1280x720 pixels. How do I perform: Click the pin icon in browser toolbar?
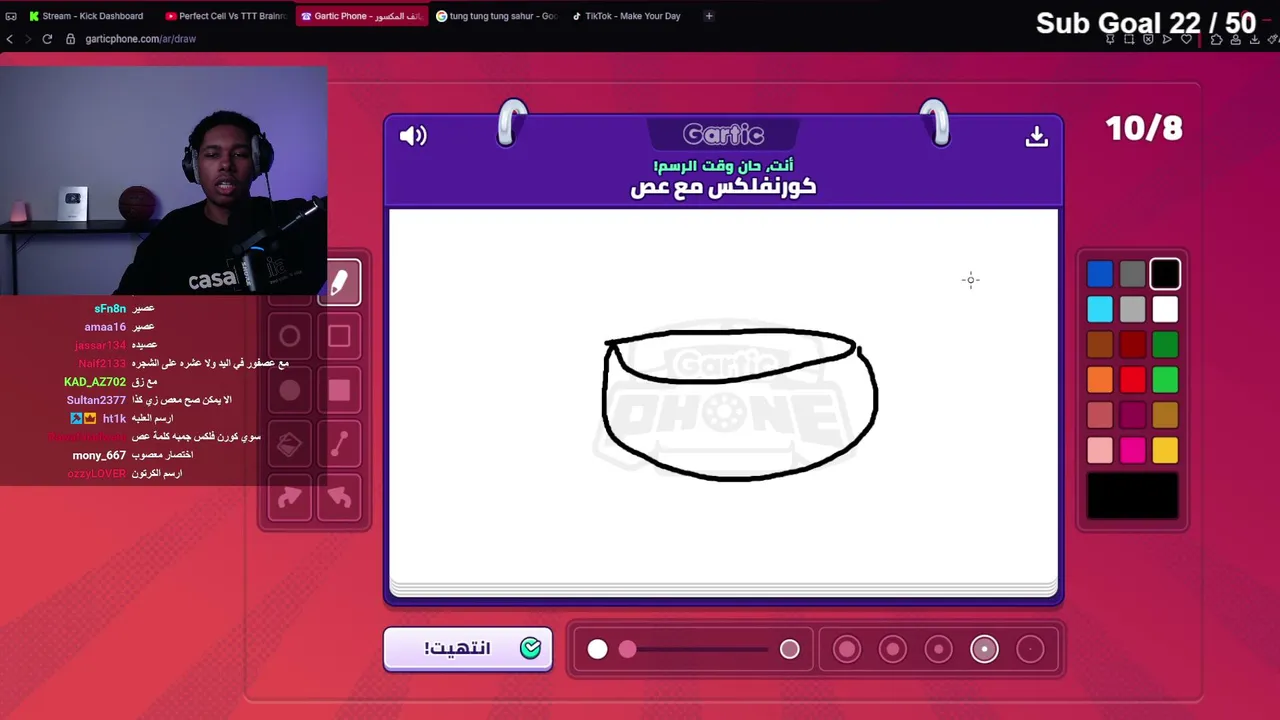click(1110, 40)
